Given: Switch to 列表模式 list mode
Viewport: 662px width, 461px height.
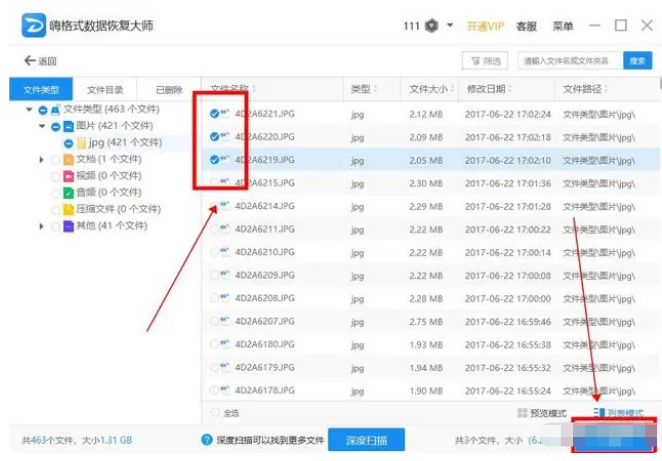Looking at the screenshot, I should pyautogui.click(x=619, y=412).
